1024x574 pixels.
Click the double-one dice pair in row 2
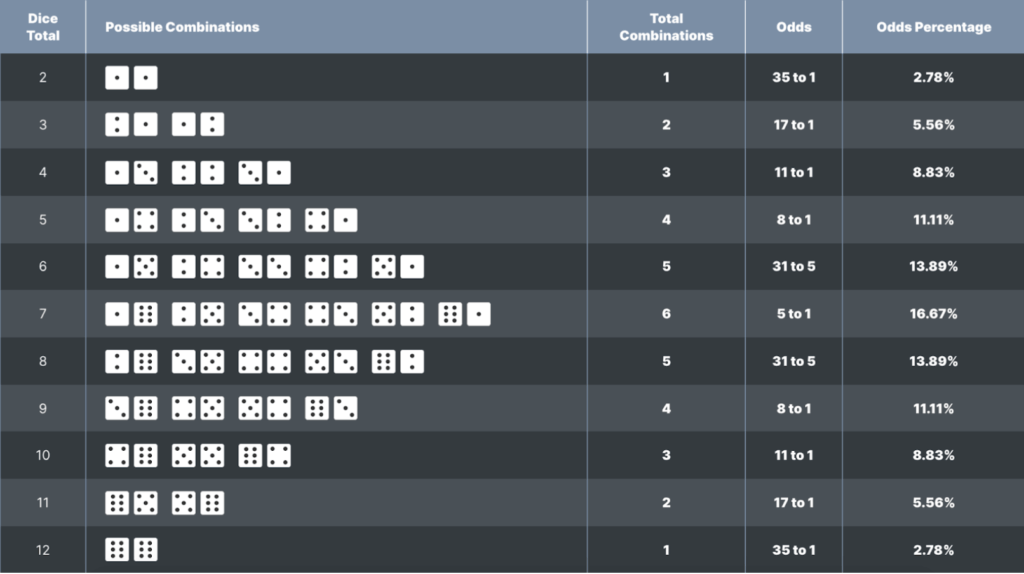click(131, 78)
